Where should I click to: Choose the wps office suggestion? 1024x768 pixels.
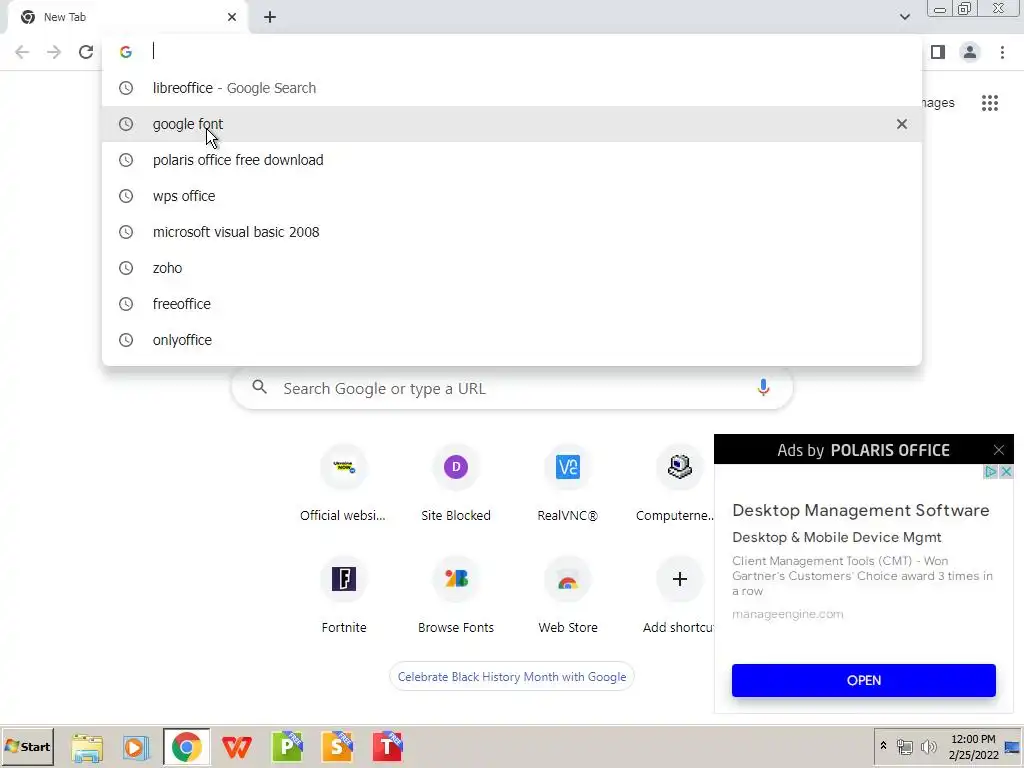(512, 196)
